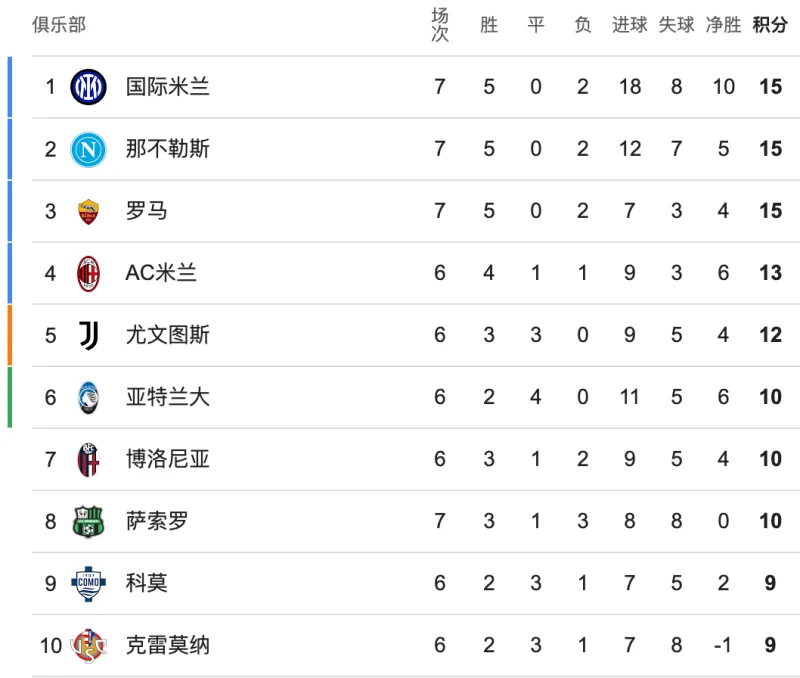Click the Bologna club crest
This screenshot has width=800, height=678.
[88, 459]
